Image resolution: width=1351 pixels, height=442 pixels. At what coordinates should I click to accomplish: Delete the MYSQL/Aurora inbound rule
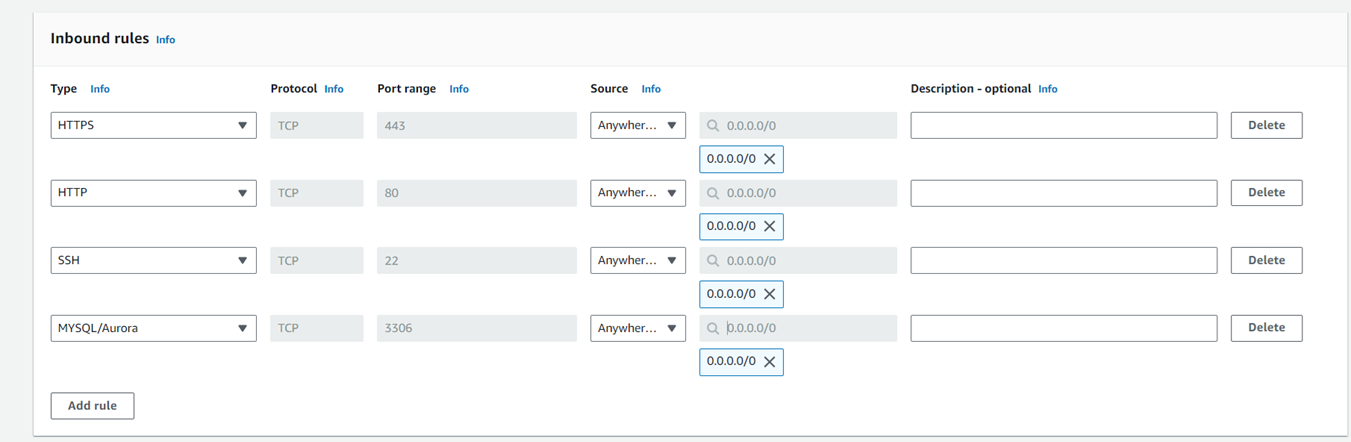(x=1266, y=328)
